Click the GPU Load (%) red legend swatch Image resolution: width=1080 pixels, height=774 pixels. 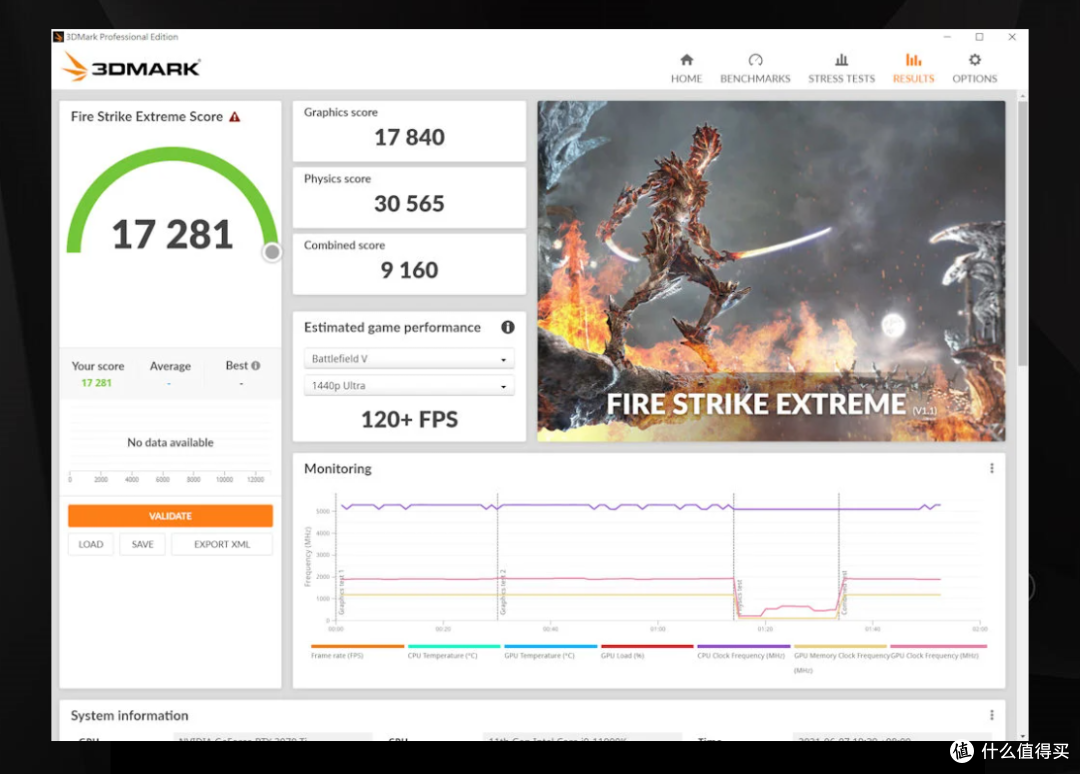[647, 646]
